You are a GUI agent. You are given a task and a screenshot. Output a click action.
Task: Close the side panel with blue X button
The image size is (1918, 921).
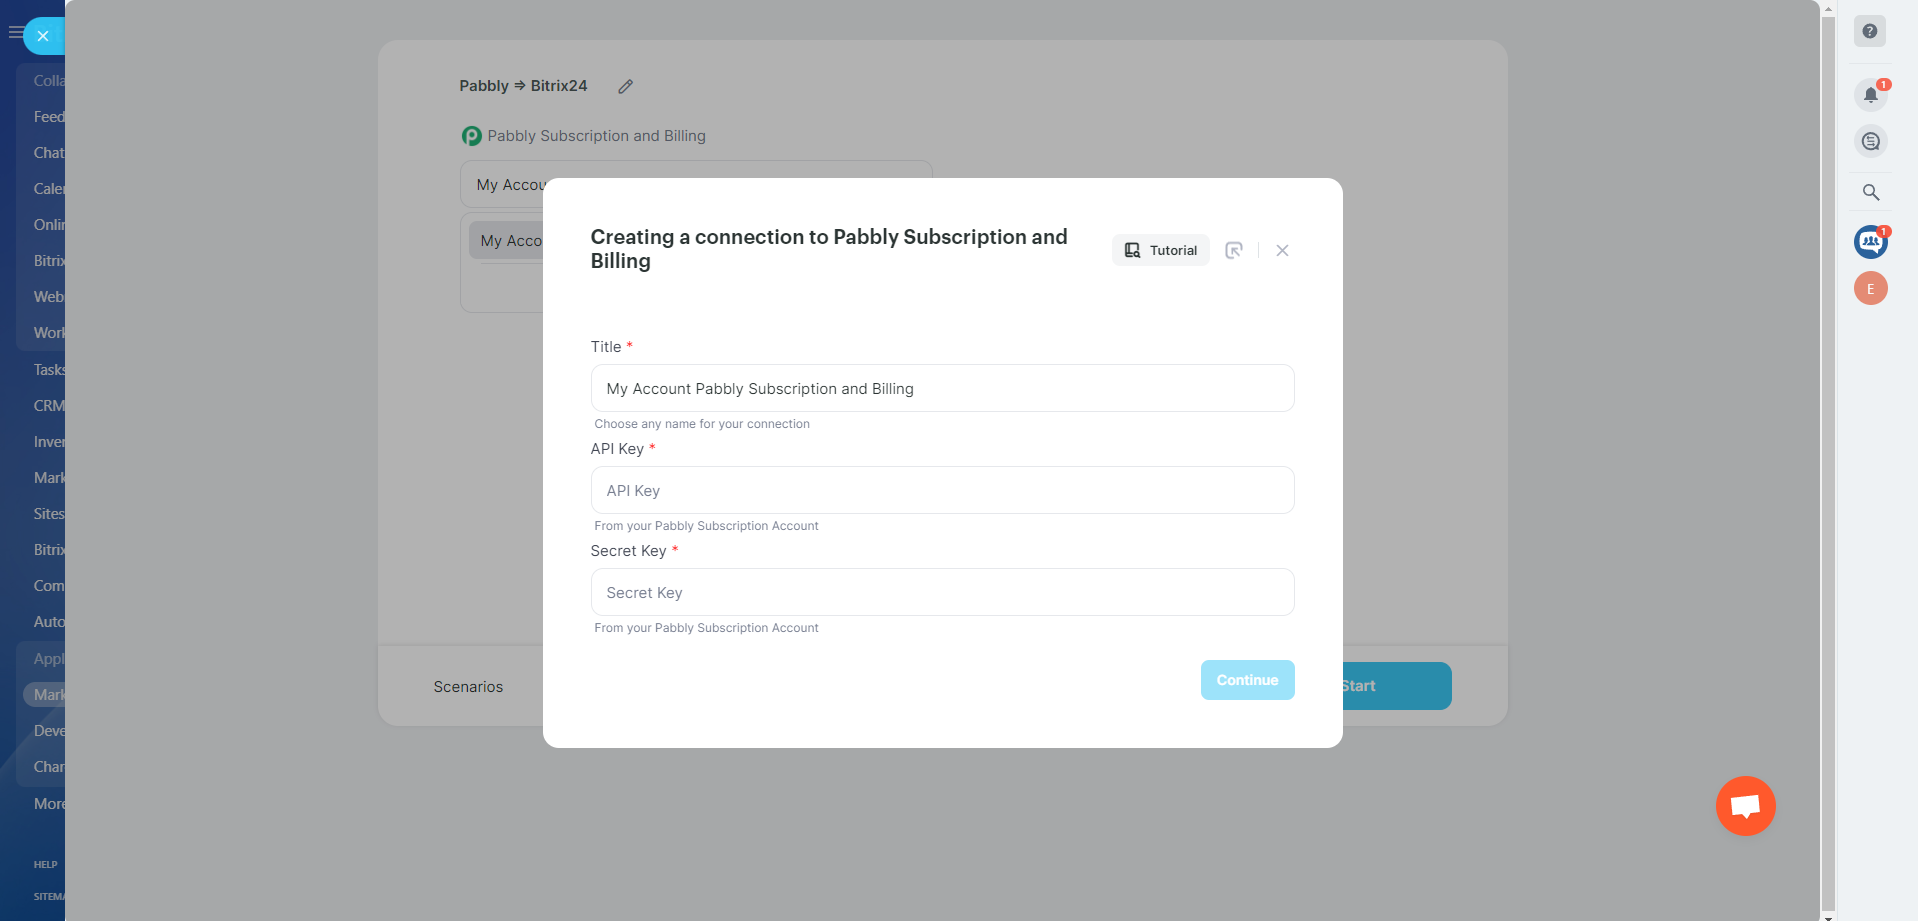click(42, 36)
